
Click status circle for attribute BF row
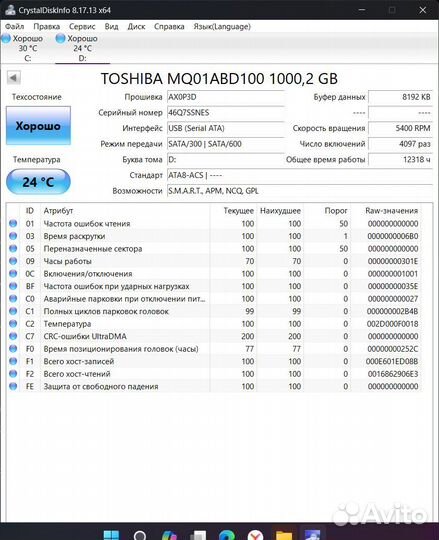[x=13, y=286]
